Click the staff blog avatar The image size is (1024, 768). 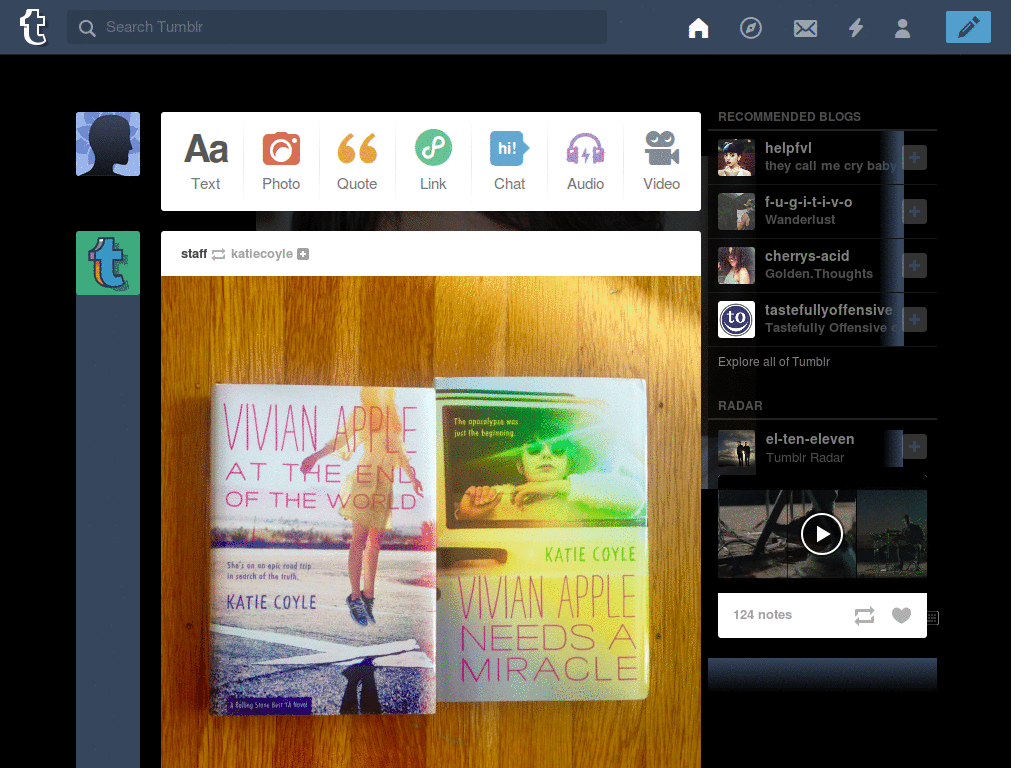click(x=108, y=263)
